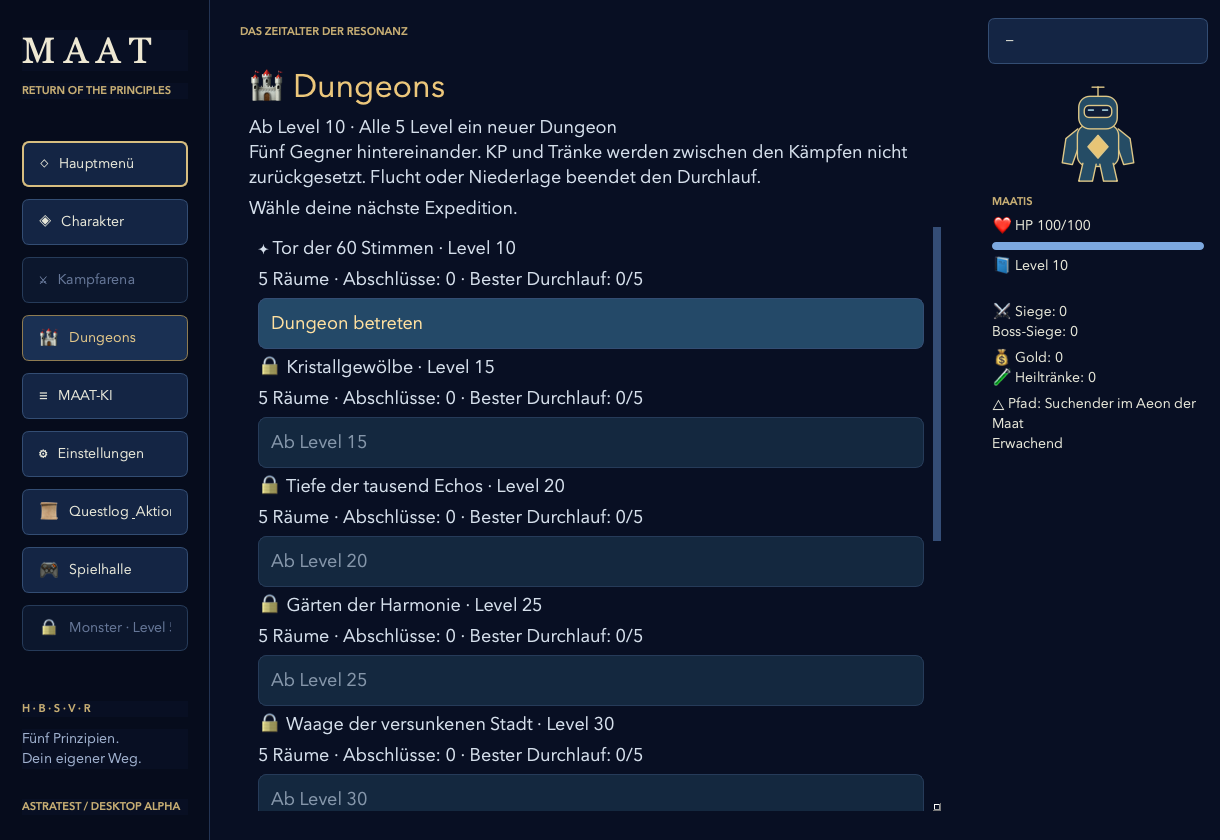Click the 'Tiefe der tausend Echos · Level 20' title
This screenshot has width=1220, height=840.
425,486
